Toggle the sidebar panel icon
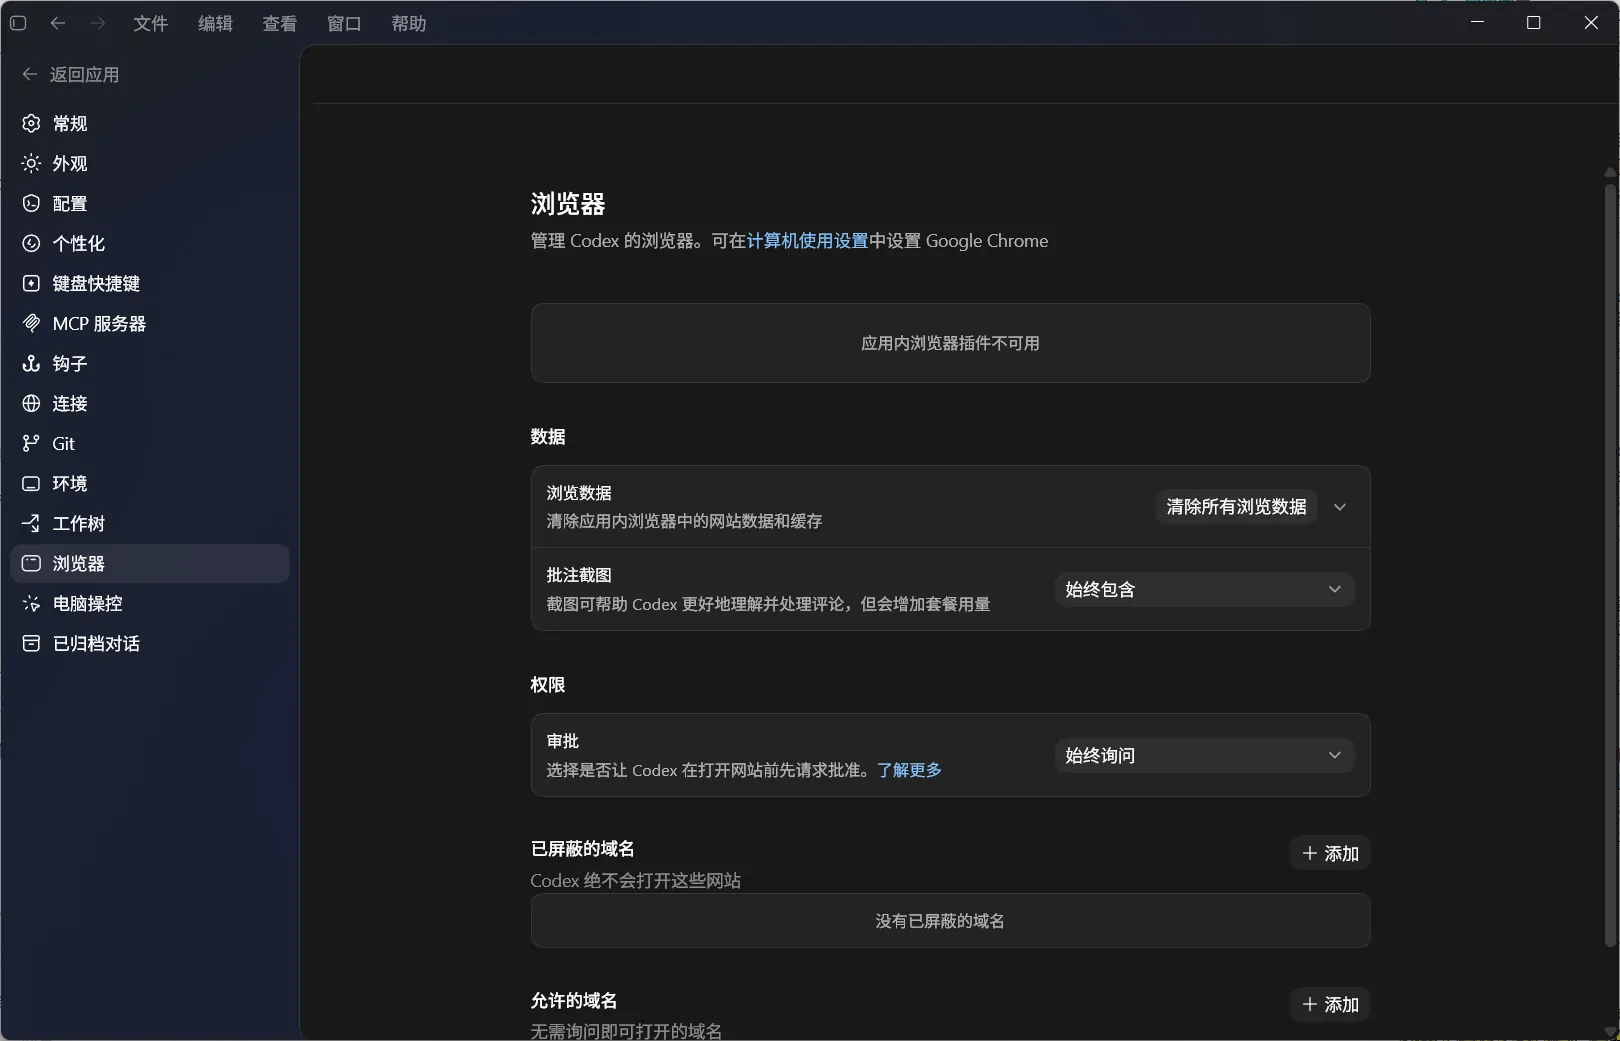This screenshot has width=1620, height=1041. pyautogui.click(x=18, y=23)
